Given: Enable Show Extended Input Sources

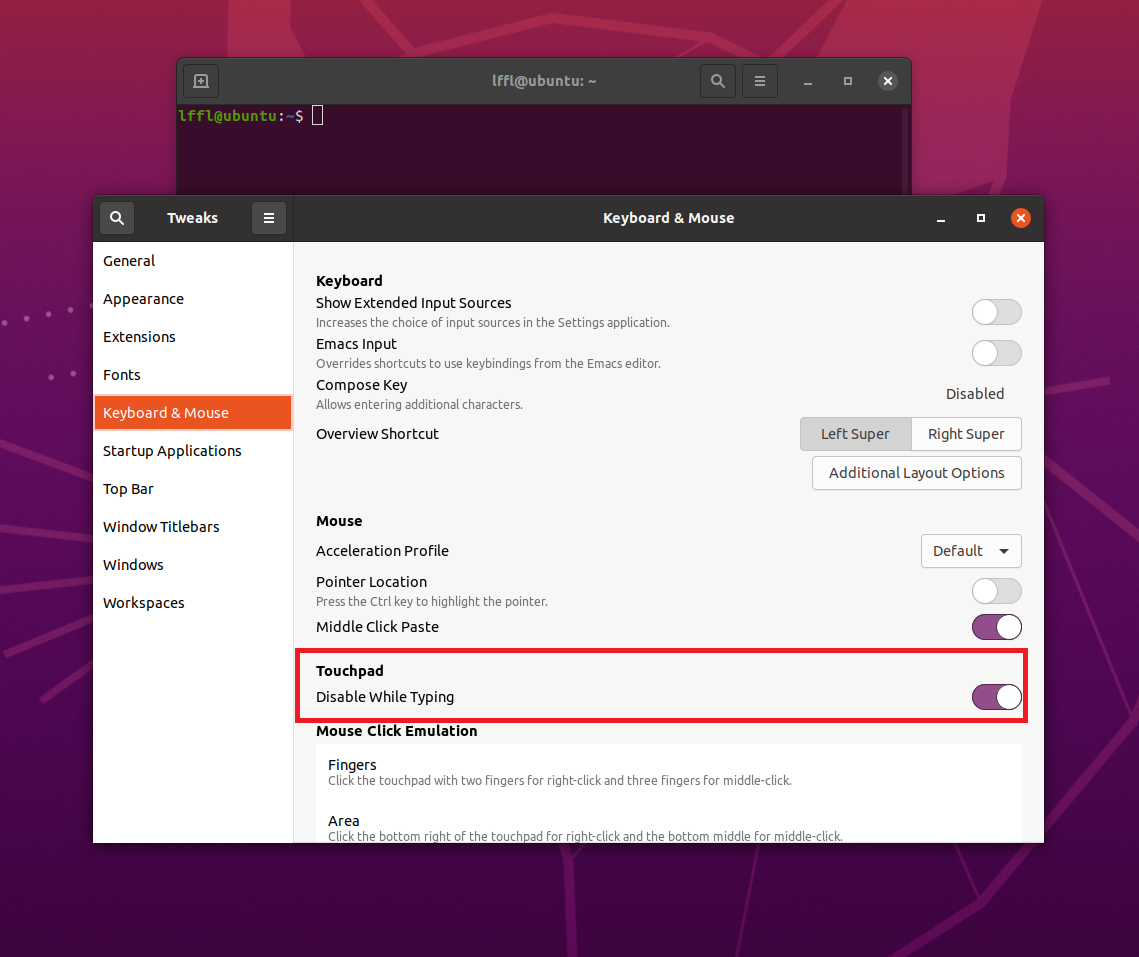Looking at the screenshot, I should (x=996, y=312).
